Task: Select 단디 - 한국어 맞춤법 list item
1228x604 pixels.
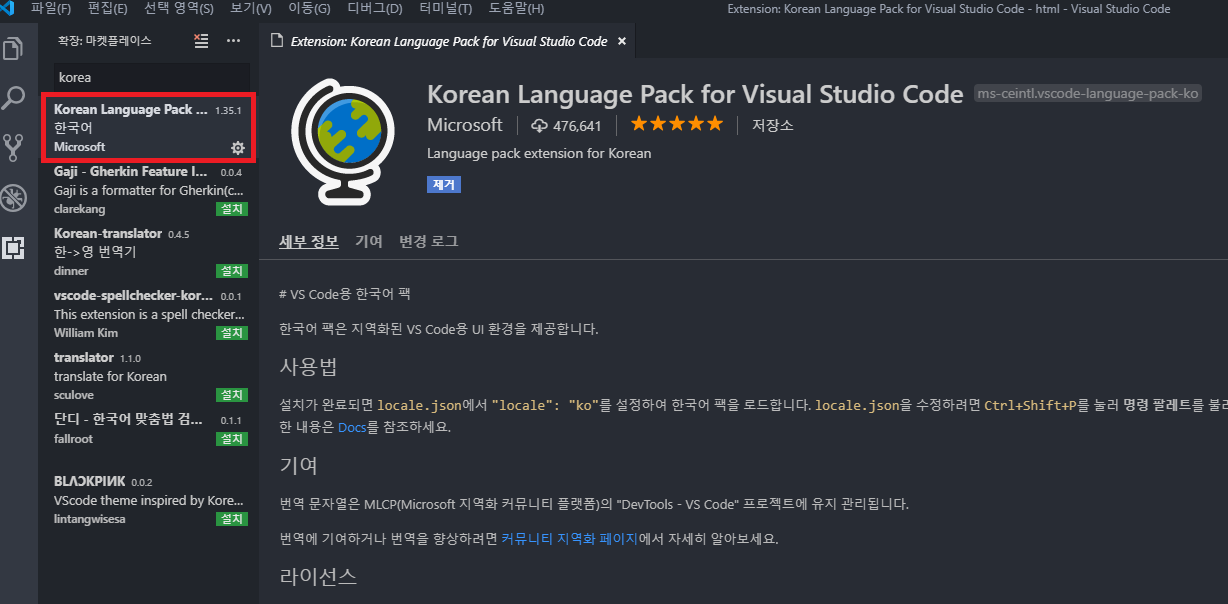Action: tap(148, 429)
